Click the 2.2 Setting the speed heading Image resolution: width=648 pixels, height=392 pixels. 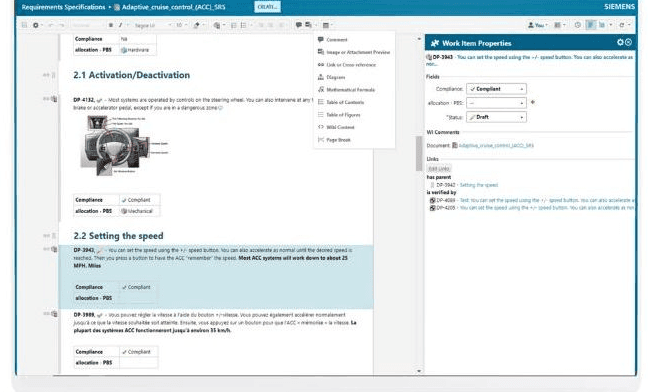[x=118, y=236]
